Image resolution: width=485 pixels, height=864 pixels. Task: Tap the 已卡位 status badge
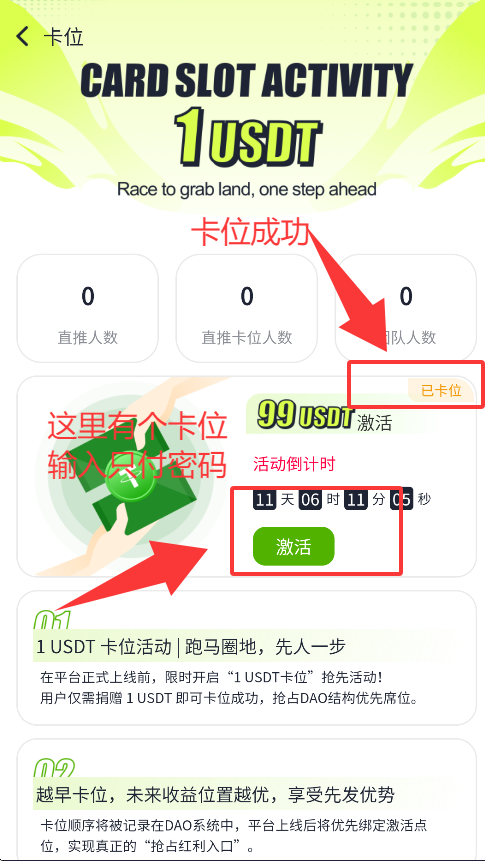441,390
